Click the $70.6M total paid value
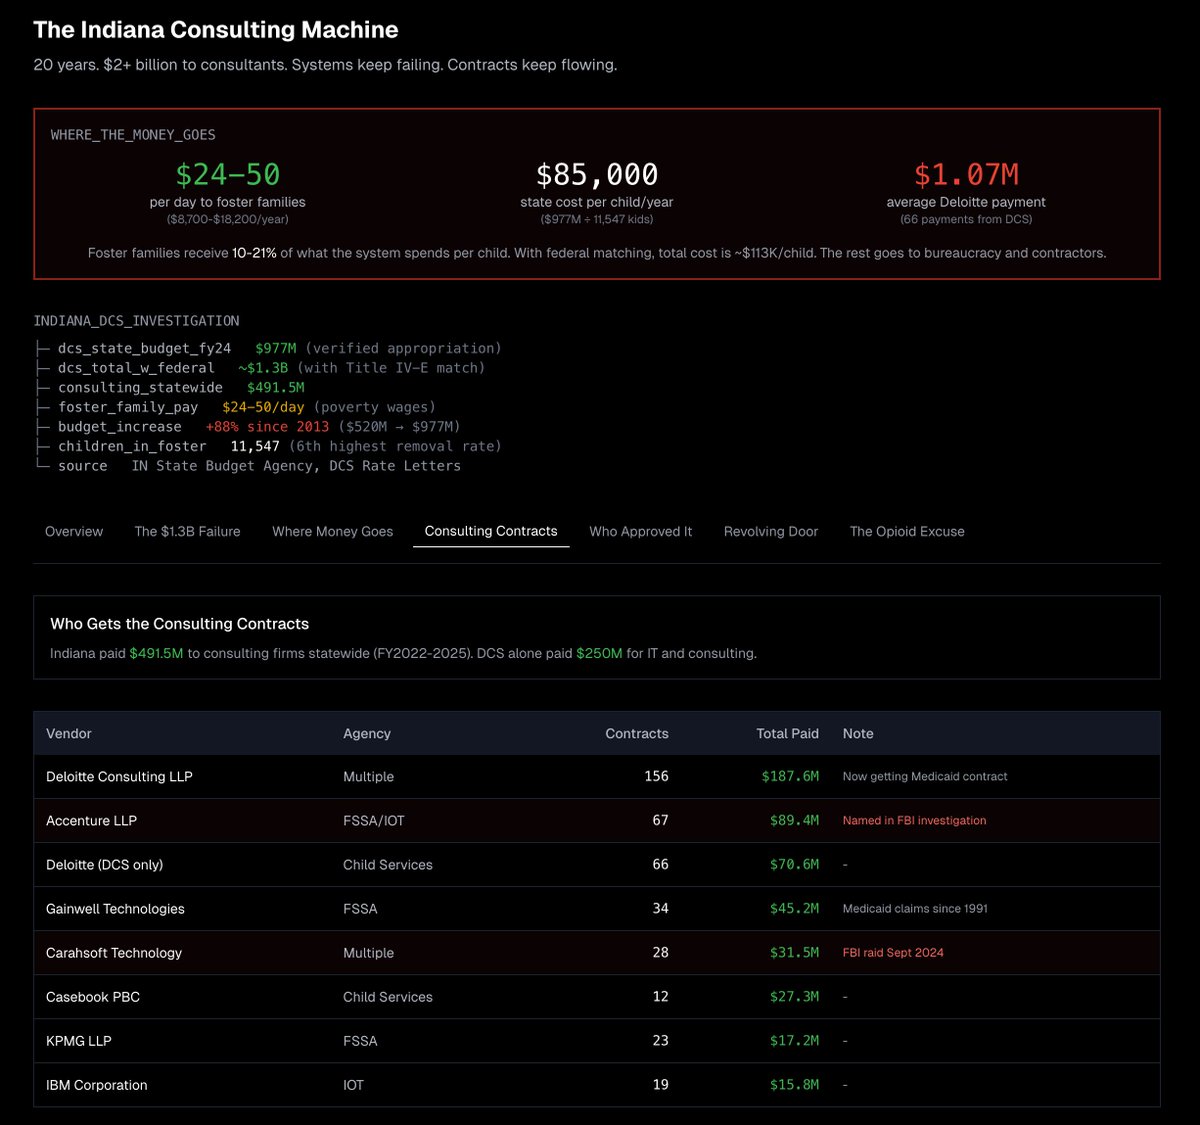The image size is (1200, 1125). [794, 864]
